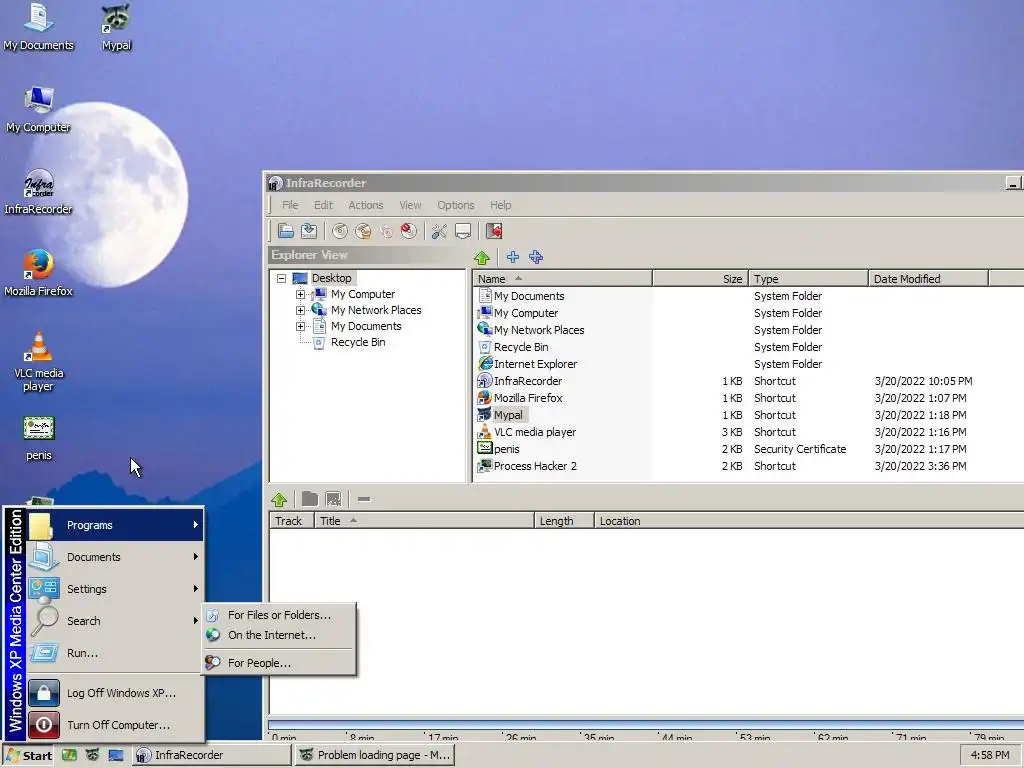The height and width of the screenshot is (768, 1024).
Task: Click the disc drive tray icon in toolbar
Action: pyautogui.click(x=462, y=231)
